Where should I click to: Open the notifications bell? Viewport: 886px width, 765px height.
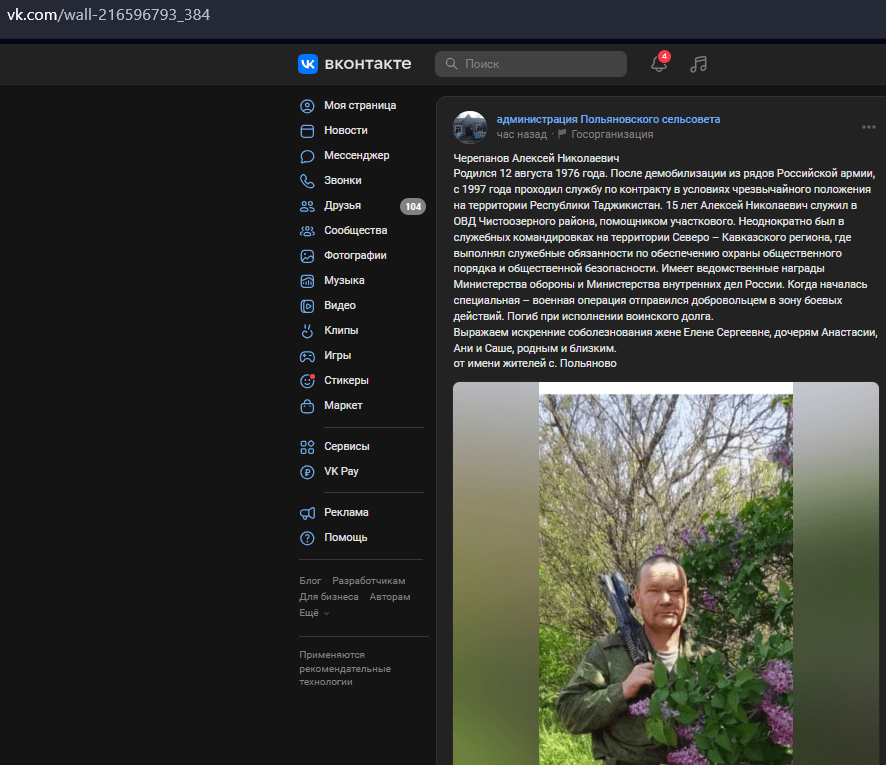click(x=659, y=63)
